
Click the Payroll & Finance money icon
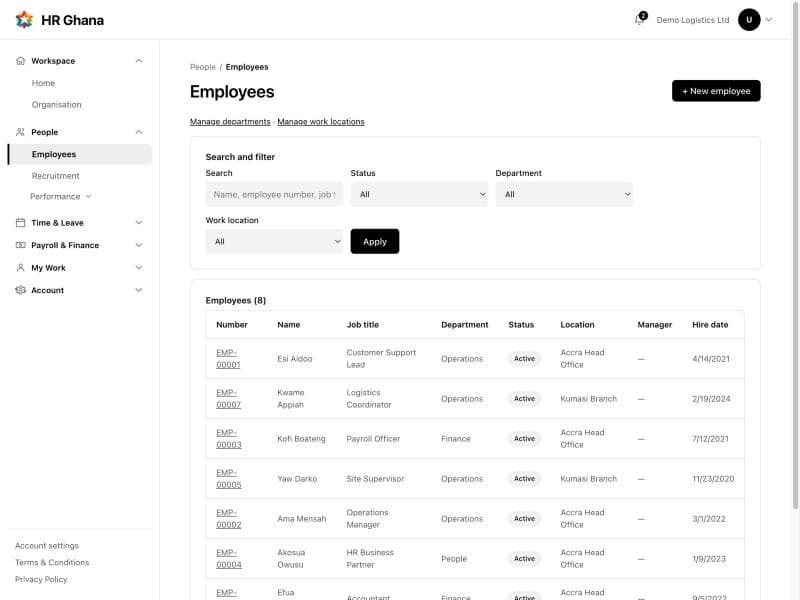point(20,245)
